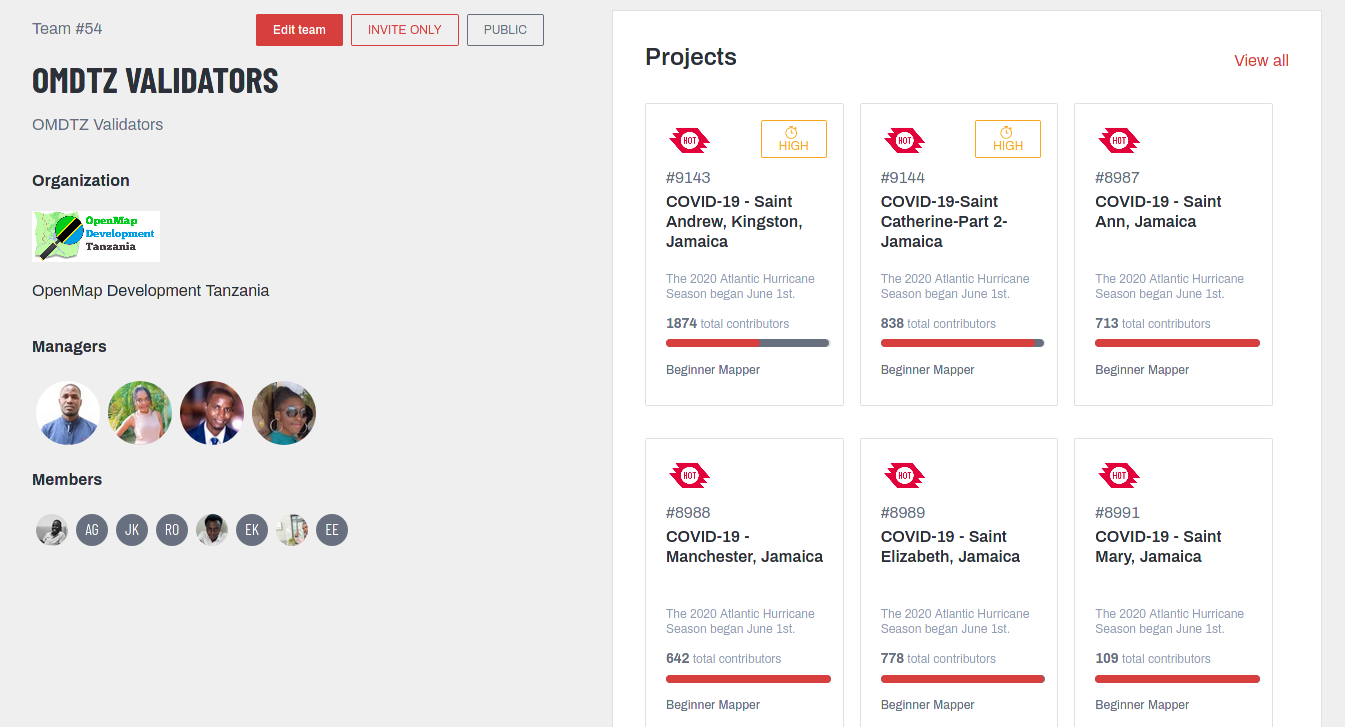
Task: Click the #8991 project number
Action: (1117, 512)
